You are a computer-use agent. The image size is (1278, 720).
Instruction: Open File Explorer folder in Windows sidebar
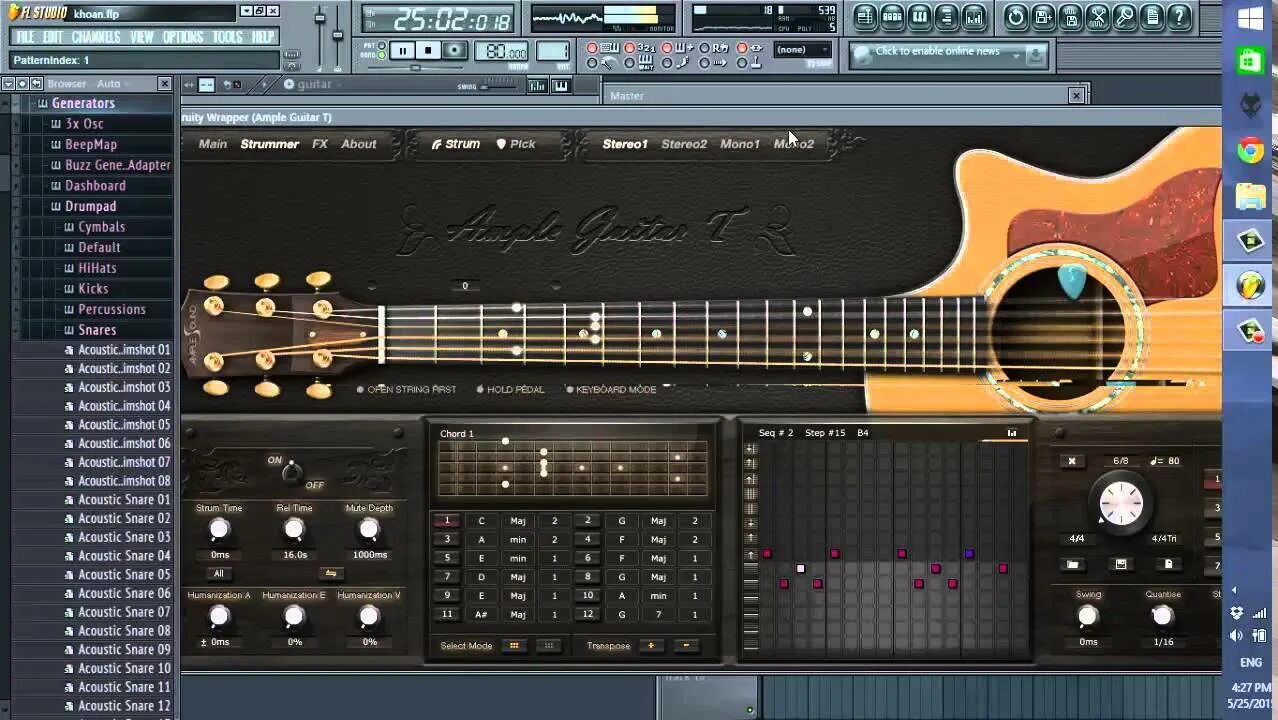[x=1250, y=196]
